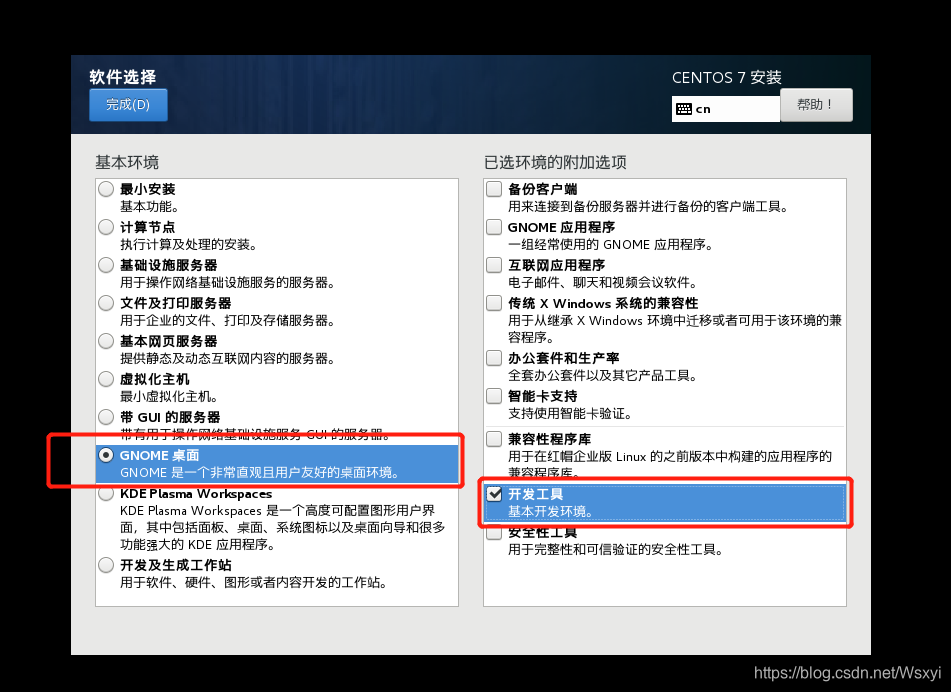951x692 pixels.
Task: Click the 基本环境 section heading
Action: [x=127, y=163]
